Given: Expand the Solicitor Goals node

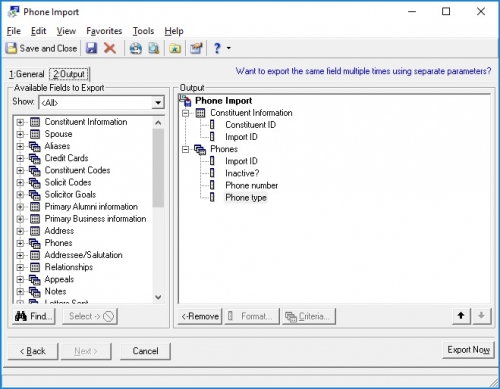Looking at the screenshot, I should click(20, 195).
